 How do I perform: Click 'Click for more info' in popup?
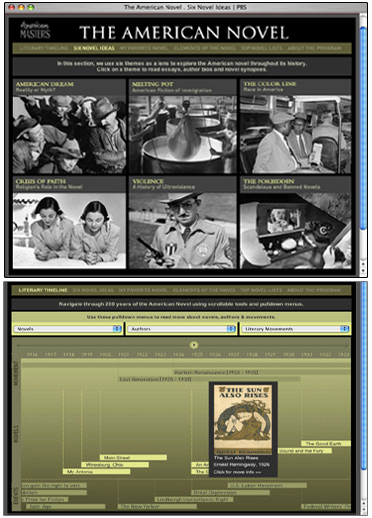237,472
